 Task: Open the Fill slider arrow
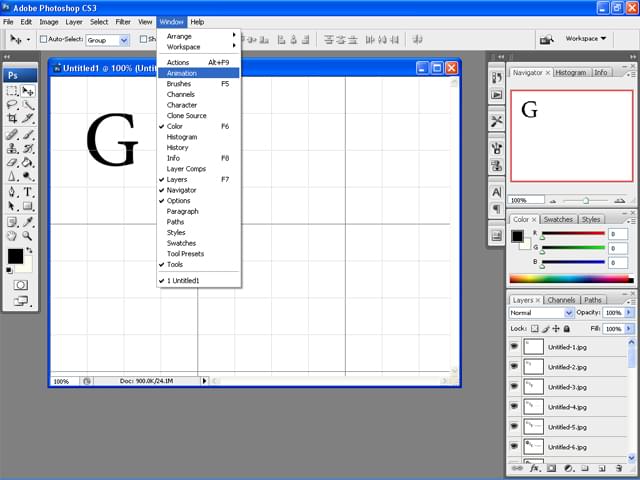(x=629, y=329)
